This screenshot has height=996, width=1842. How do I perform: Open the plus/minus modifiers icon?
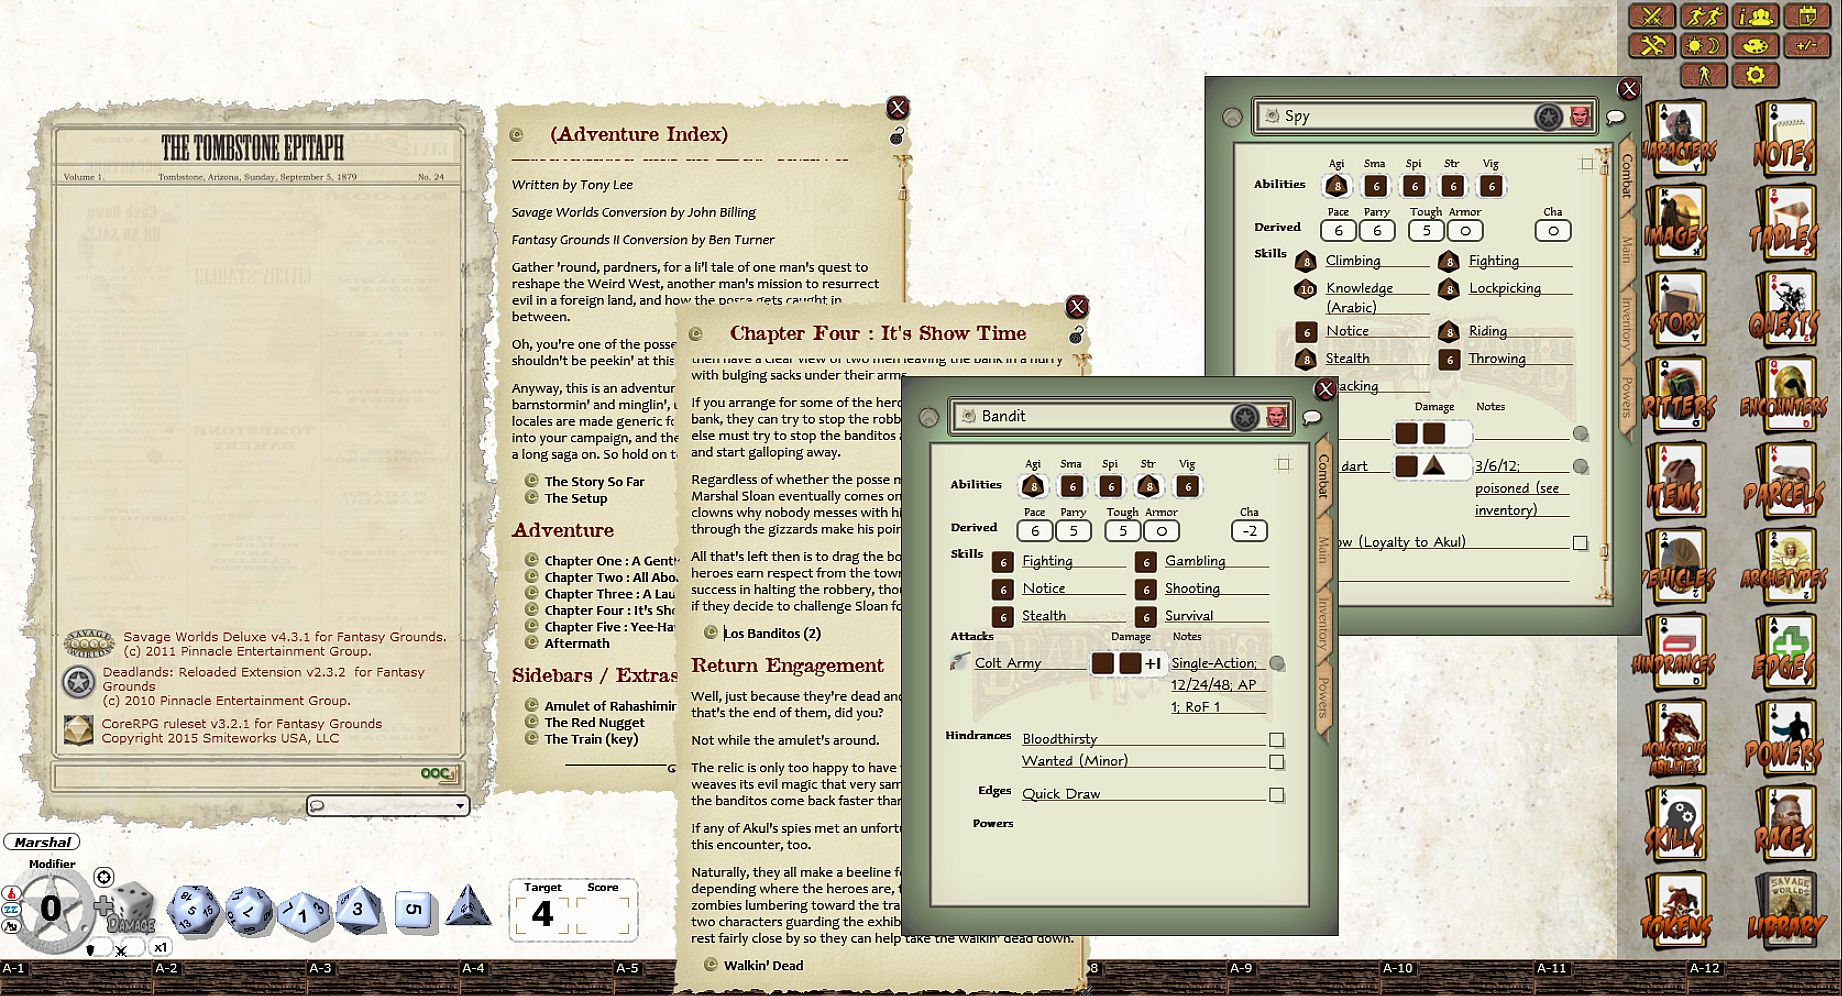tap(1807, 46)
